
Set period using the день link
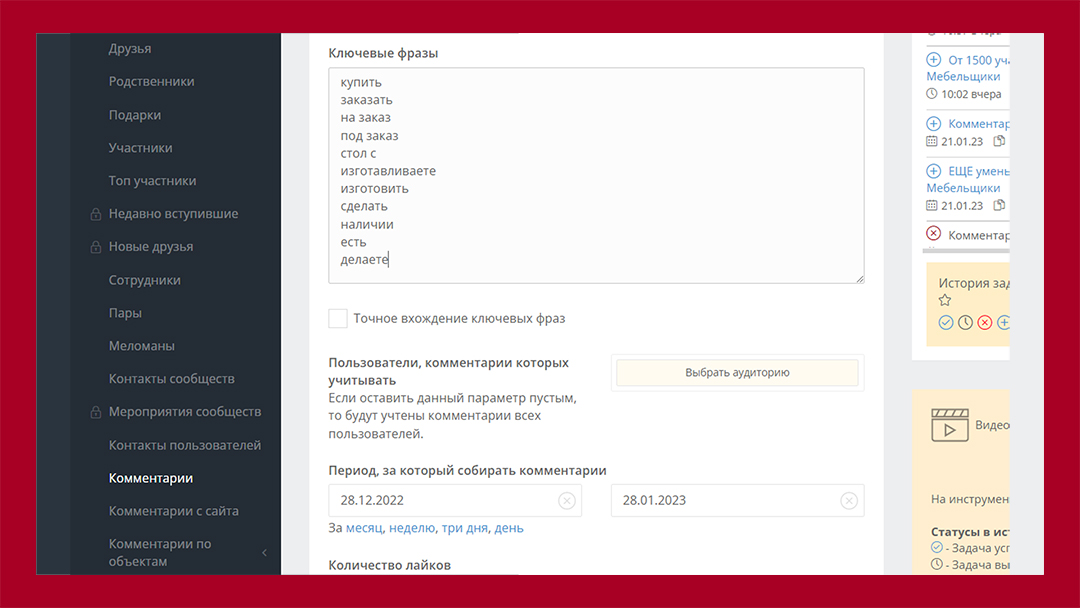pos(509,528)
